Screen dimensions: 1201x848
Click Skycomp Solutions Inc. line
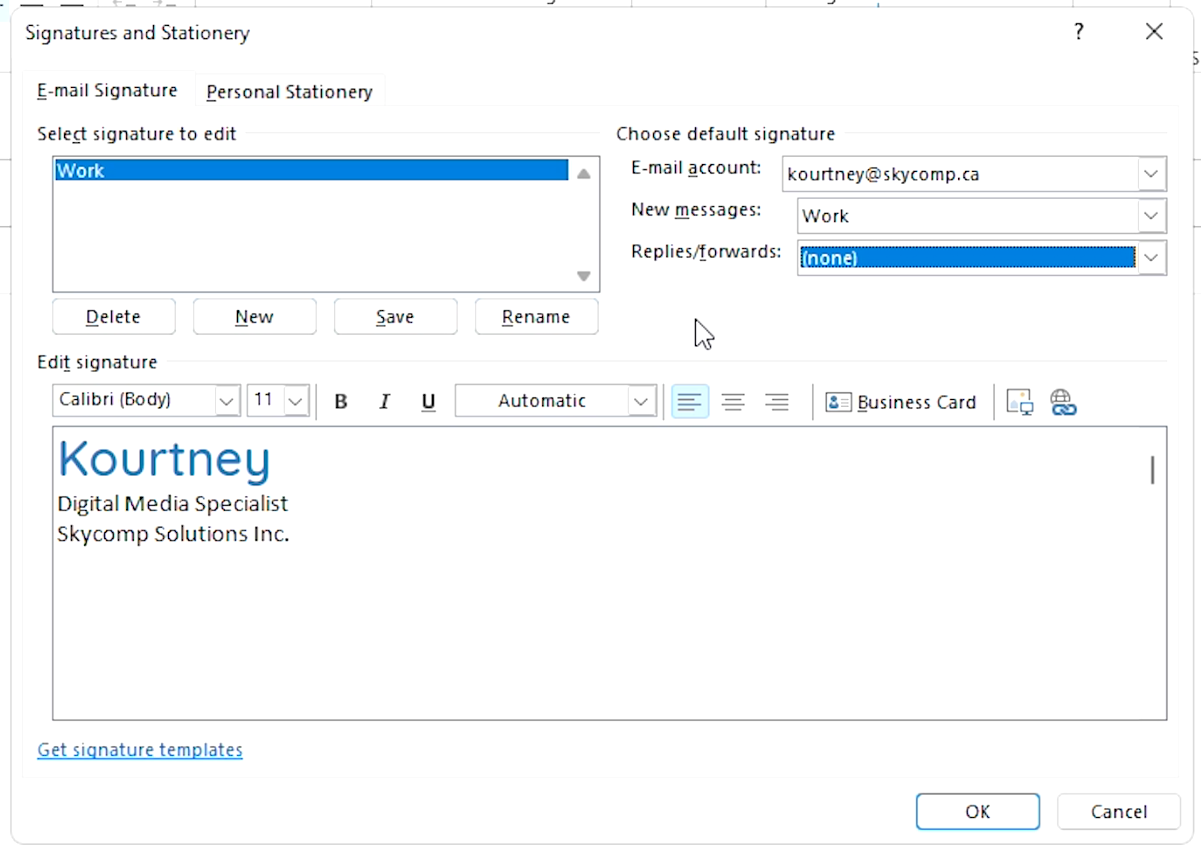pyautogui.click(x=173, y=534)
